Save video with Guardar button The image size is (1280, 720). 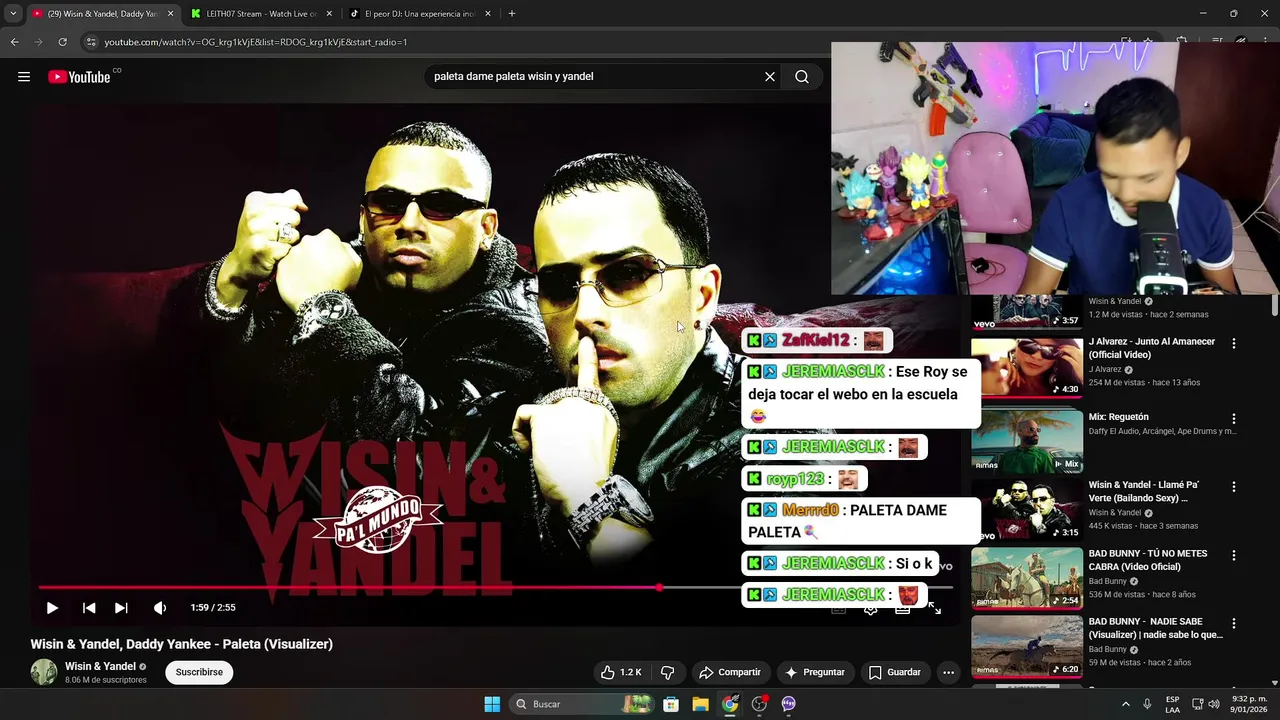click(895, 672)
